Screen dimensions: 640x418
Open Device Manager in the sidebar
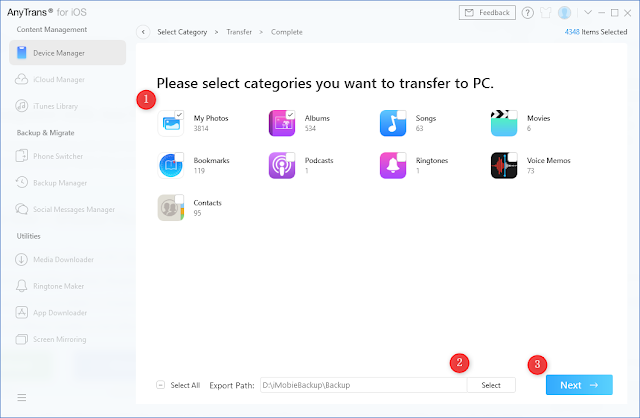coord(67,53)
